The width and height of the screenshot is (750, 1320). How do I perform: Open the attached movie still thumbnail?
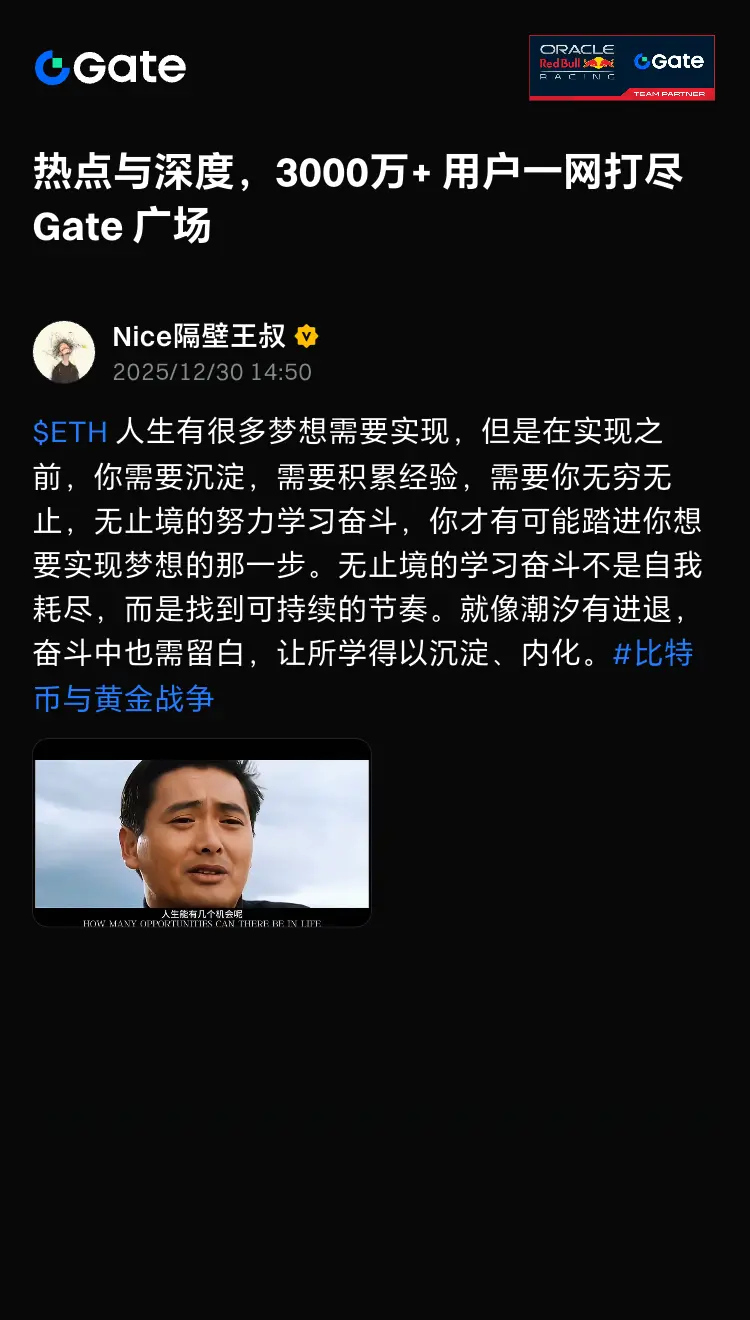(x=202, y=833)
